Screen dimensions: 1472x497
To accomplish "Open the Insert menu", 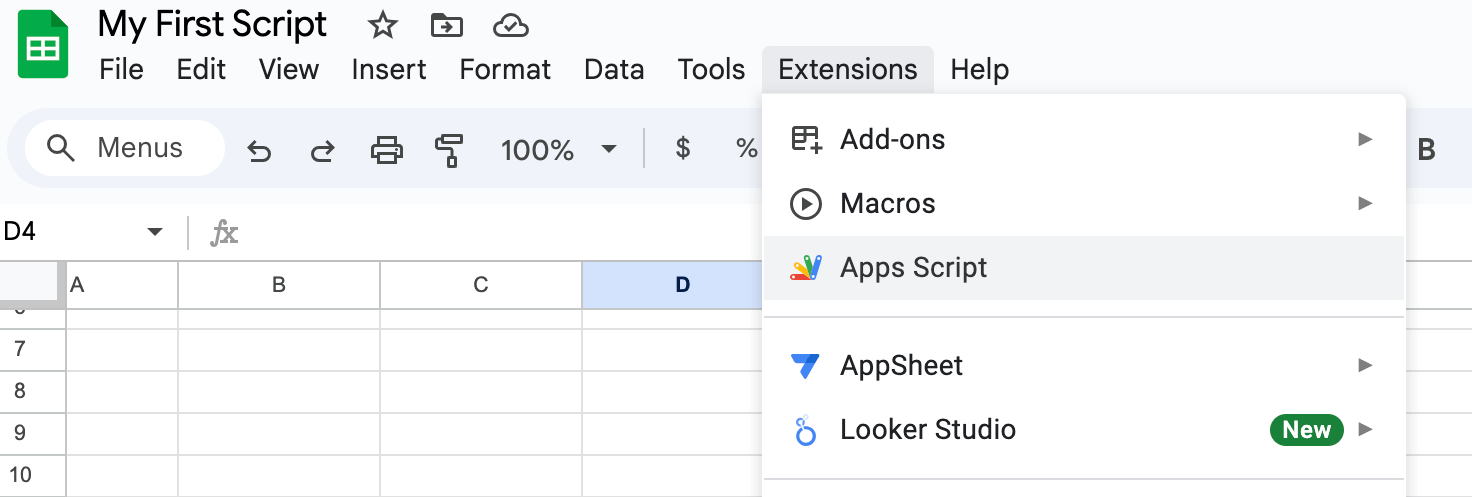I will pyautogui.click(x=389, y=69).
